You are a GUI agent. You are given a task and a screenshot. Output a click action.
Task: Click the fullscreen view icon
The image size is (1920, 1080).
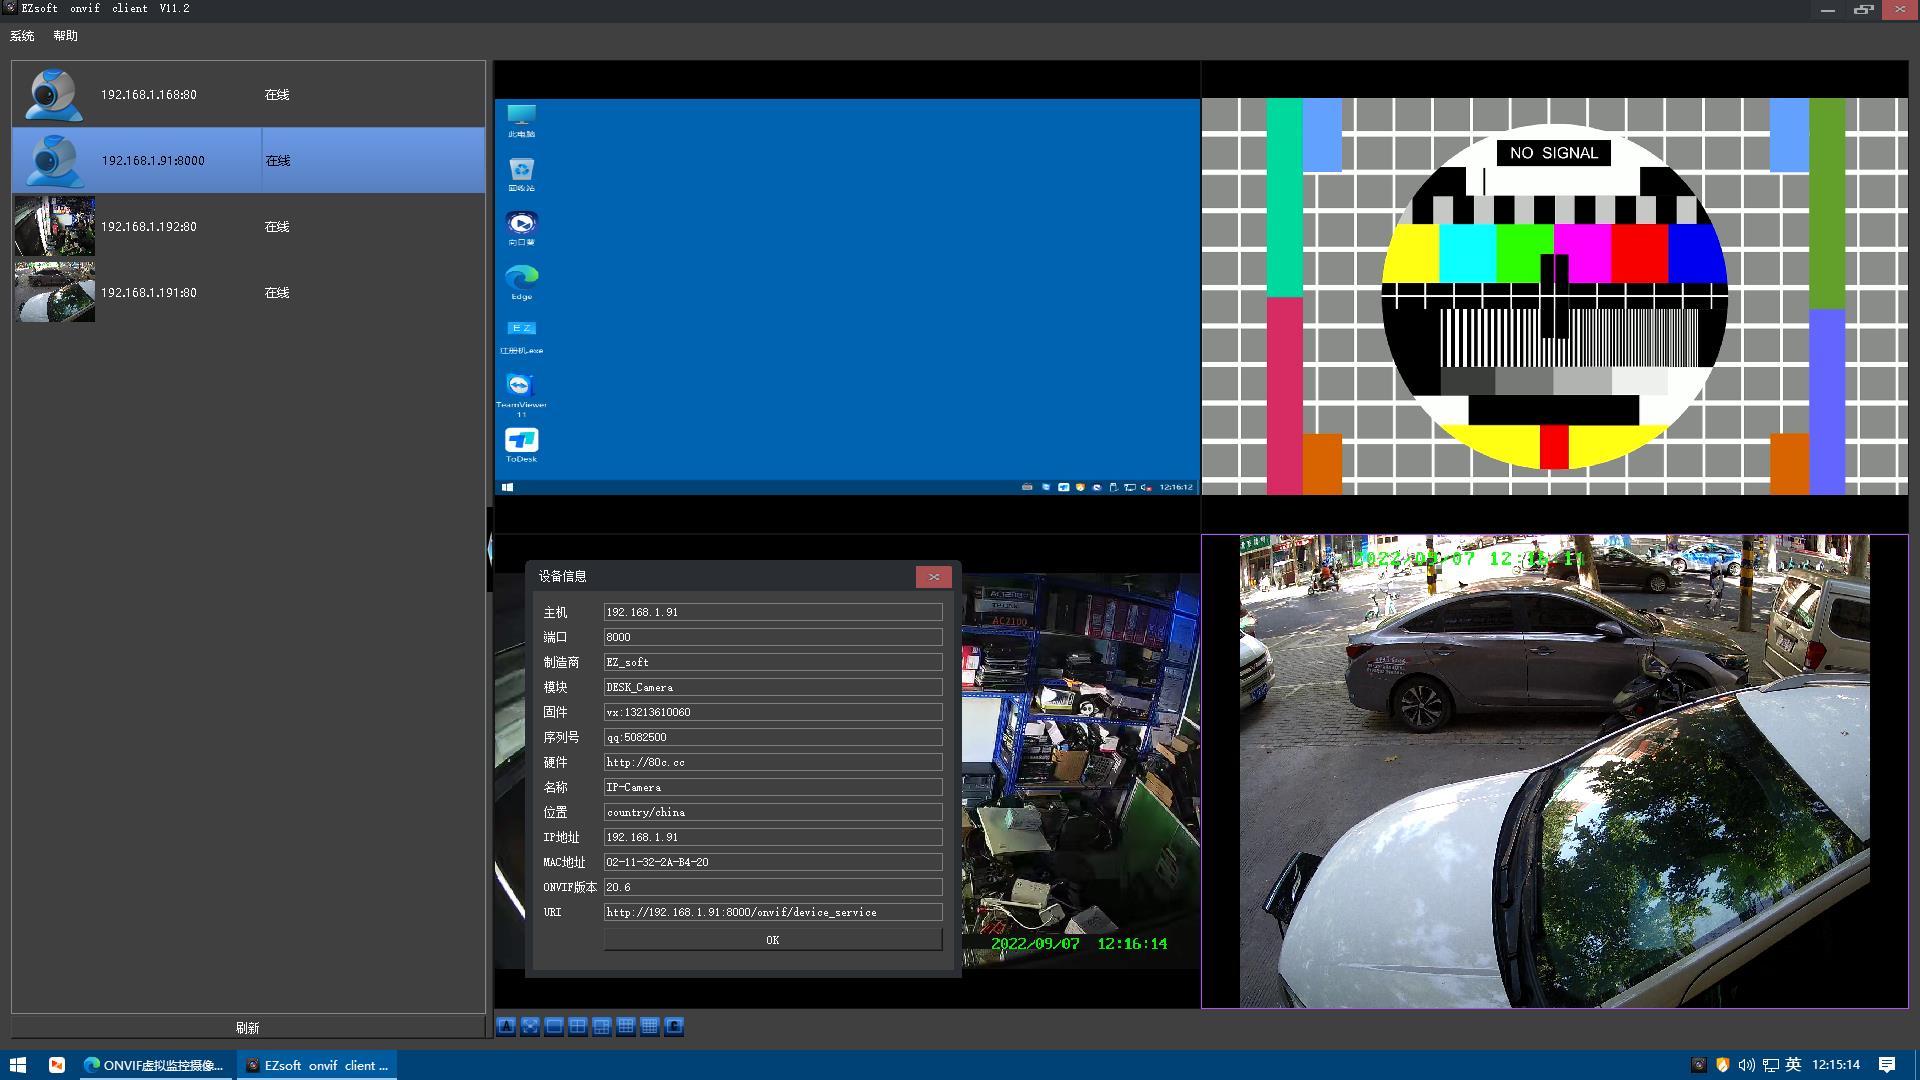click(x=530, y=1026)
